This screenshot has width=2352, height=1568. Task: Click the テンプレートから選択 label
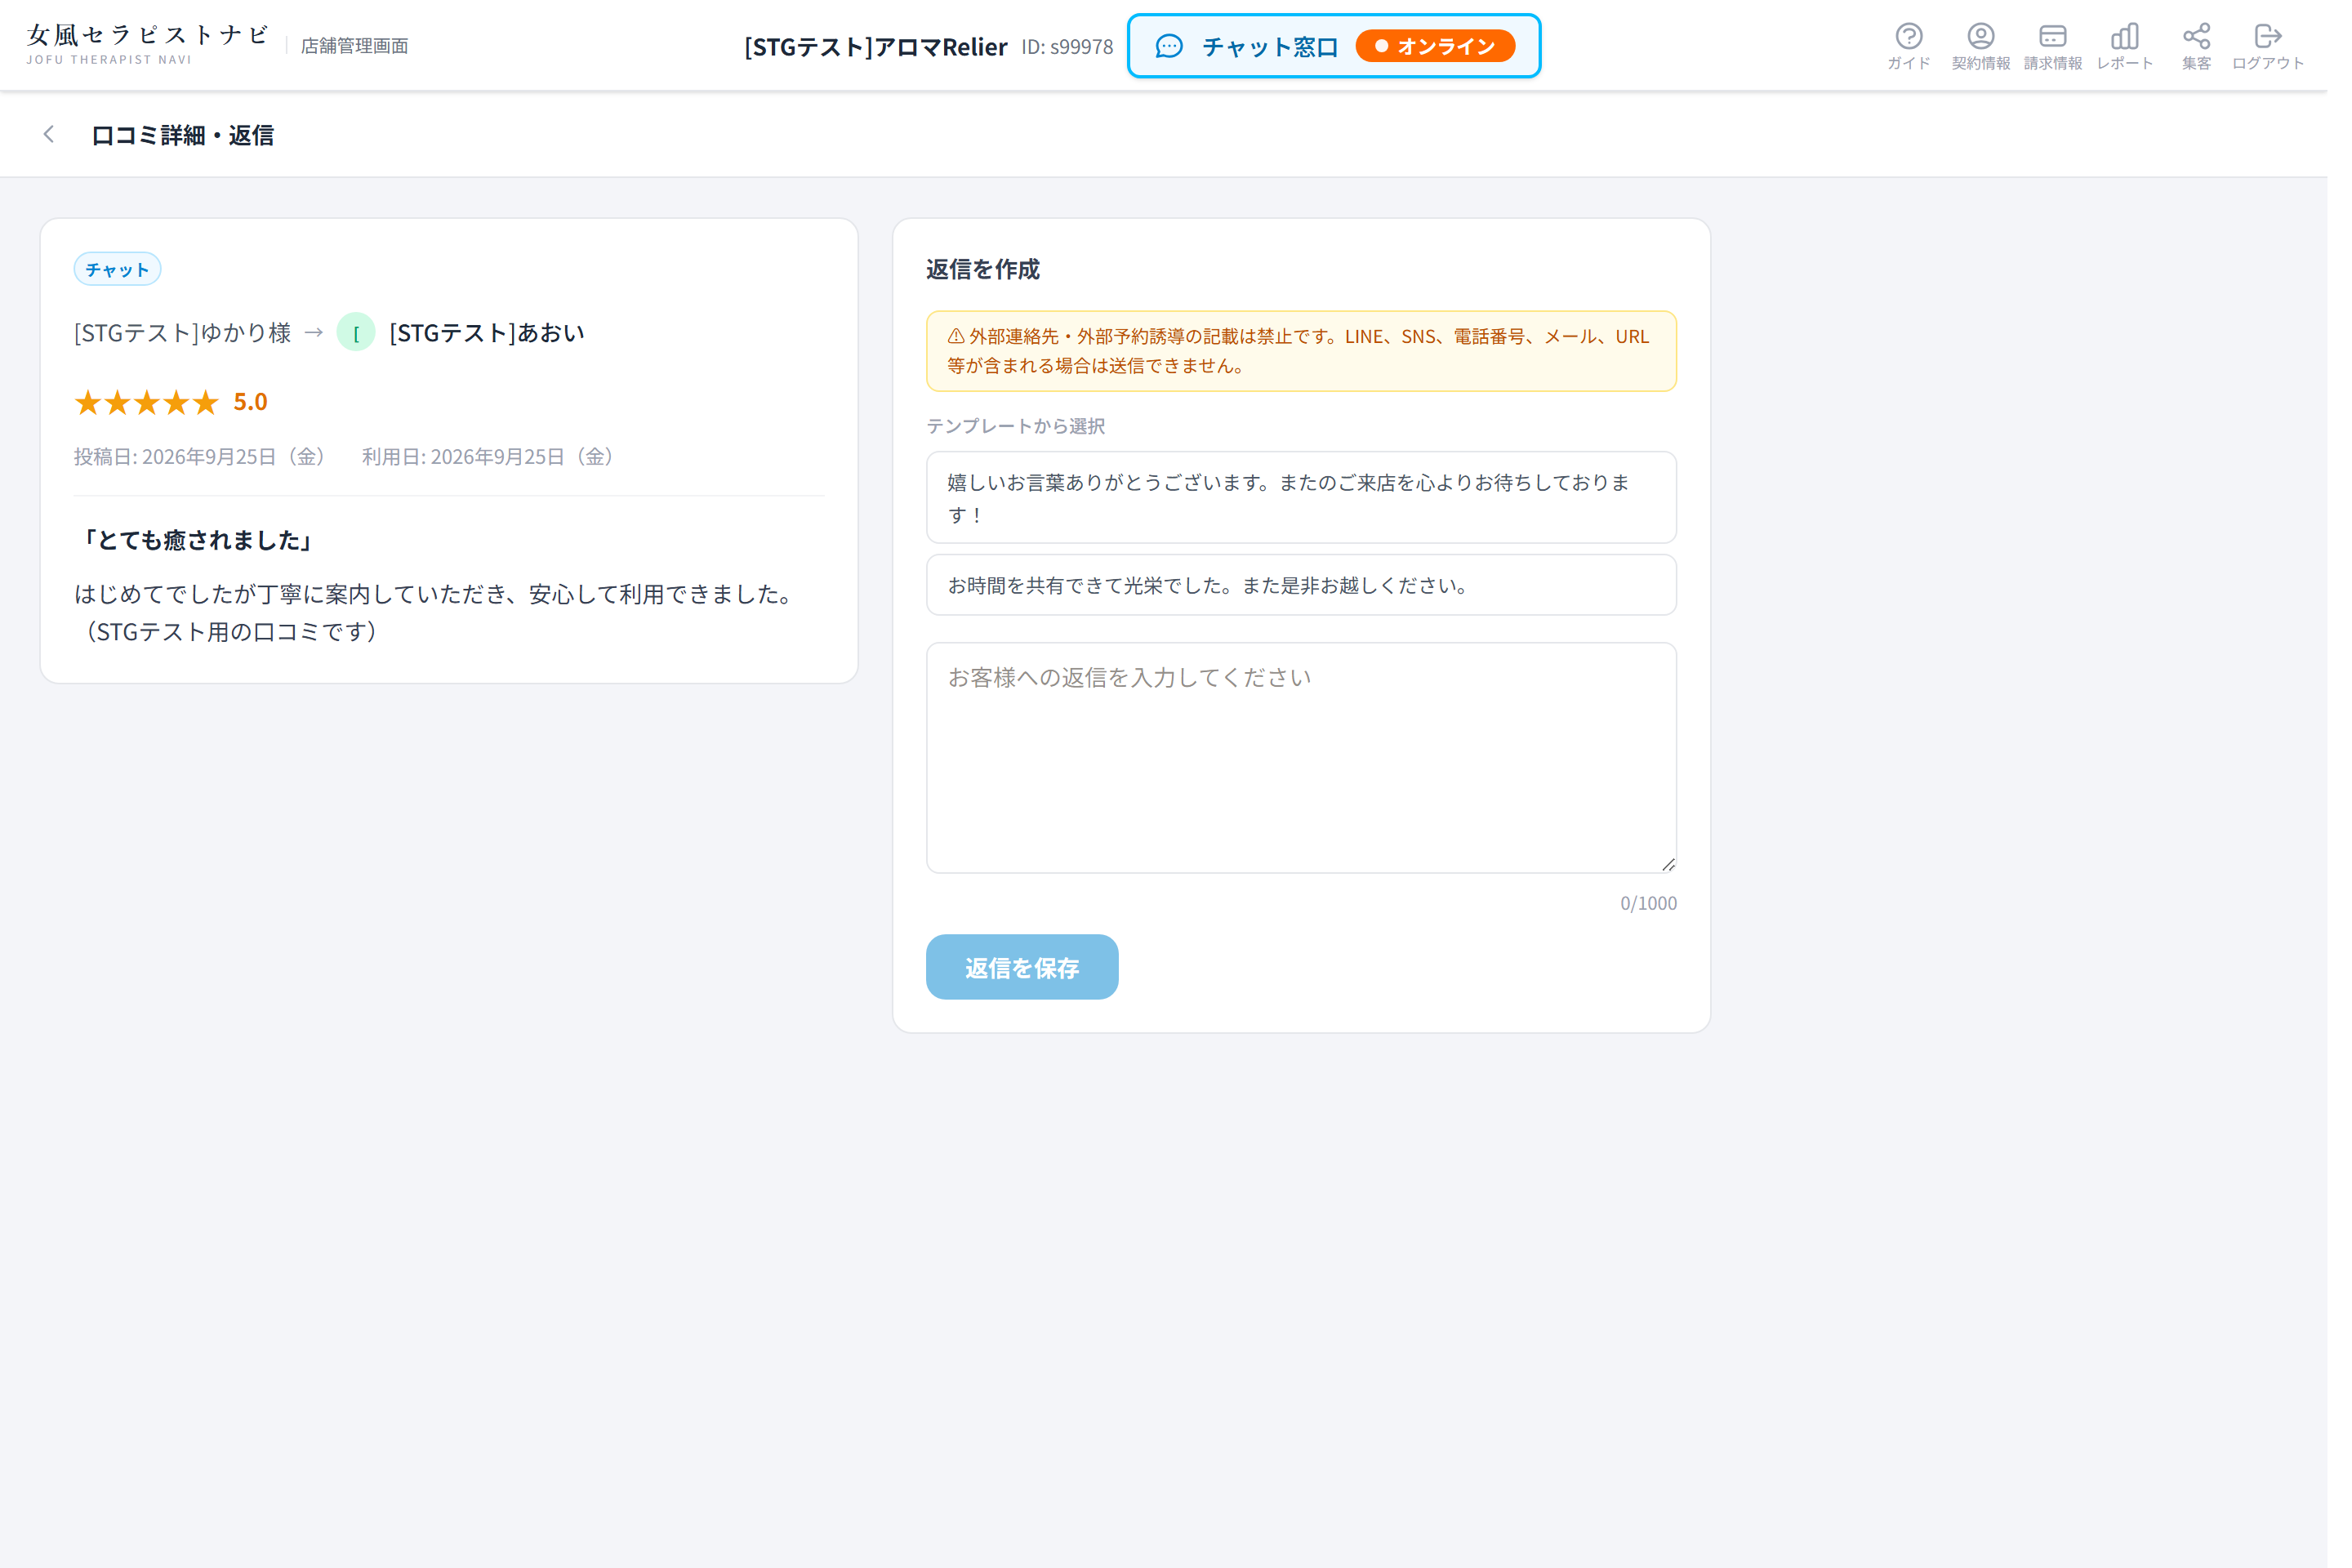point(1026,430)
